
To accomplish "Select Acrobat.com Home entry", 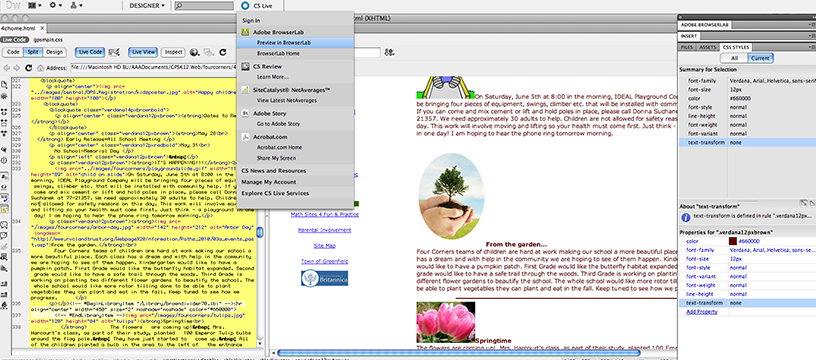I will tap(279, 147).
